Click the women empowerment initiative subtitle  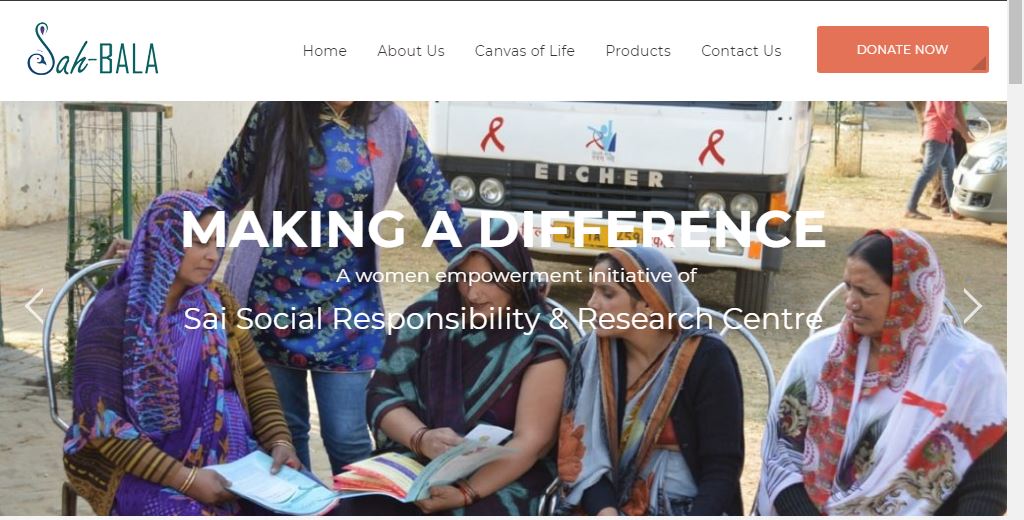pyautogui.click(x=517, y=276)
